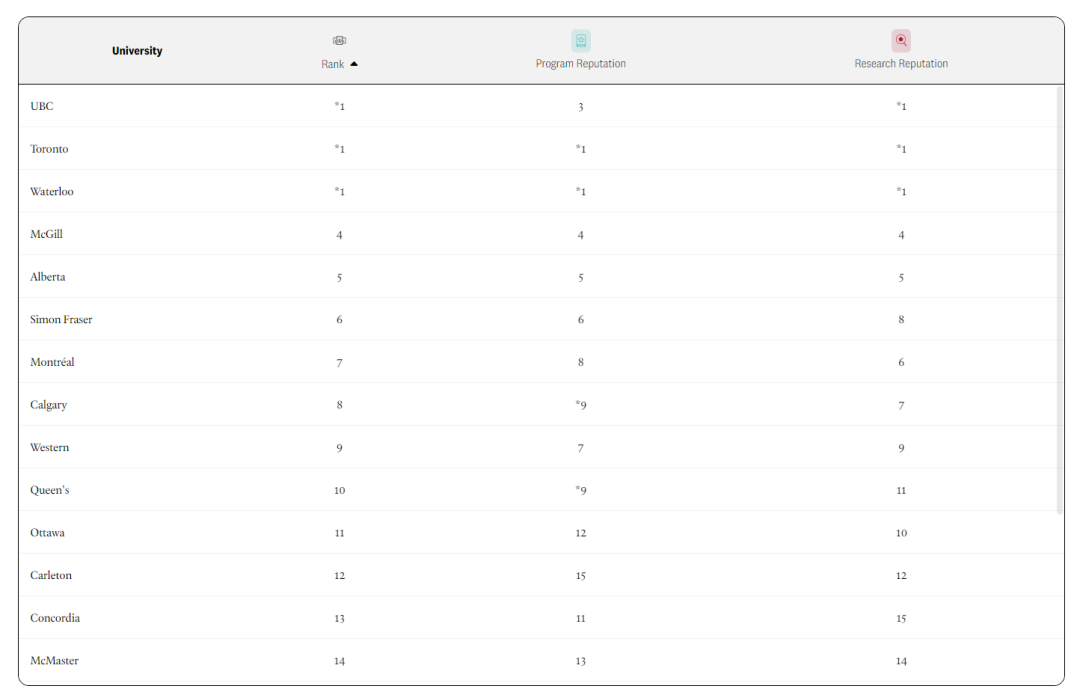Select the Ottawa row name

click(47, 533)
